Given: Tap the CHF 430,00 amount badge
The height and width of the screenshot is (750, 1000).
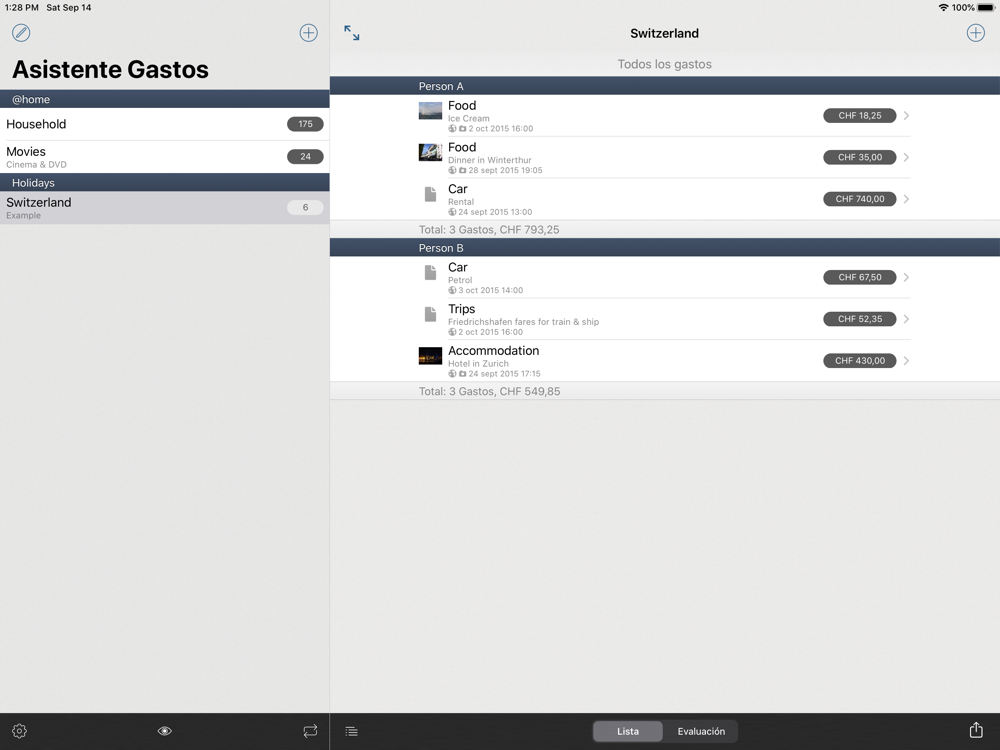Looking at the screenshot, I should point(860,361).
